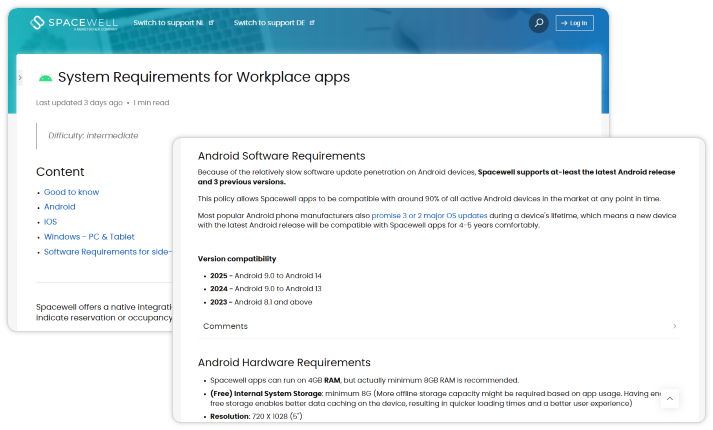Select the '1 min read' text
This screenshot has height=430, width=713.
[x=151, y=103]
